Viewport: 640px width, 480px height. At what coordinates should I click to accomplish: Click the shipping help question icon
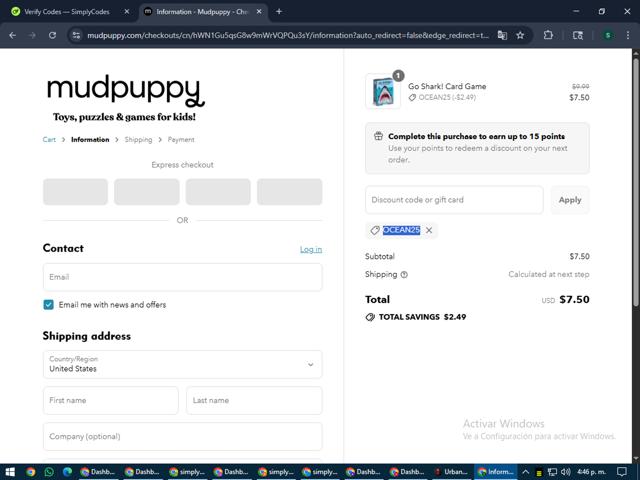pyautogui.click(x=404, y=275)
